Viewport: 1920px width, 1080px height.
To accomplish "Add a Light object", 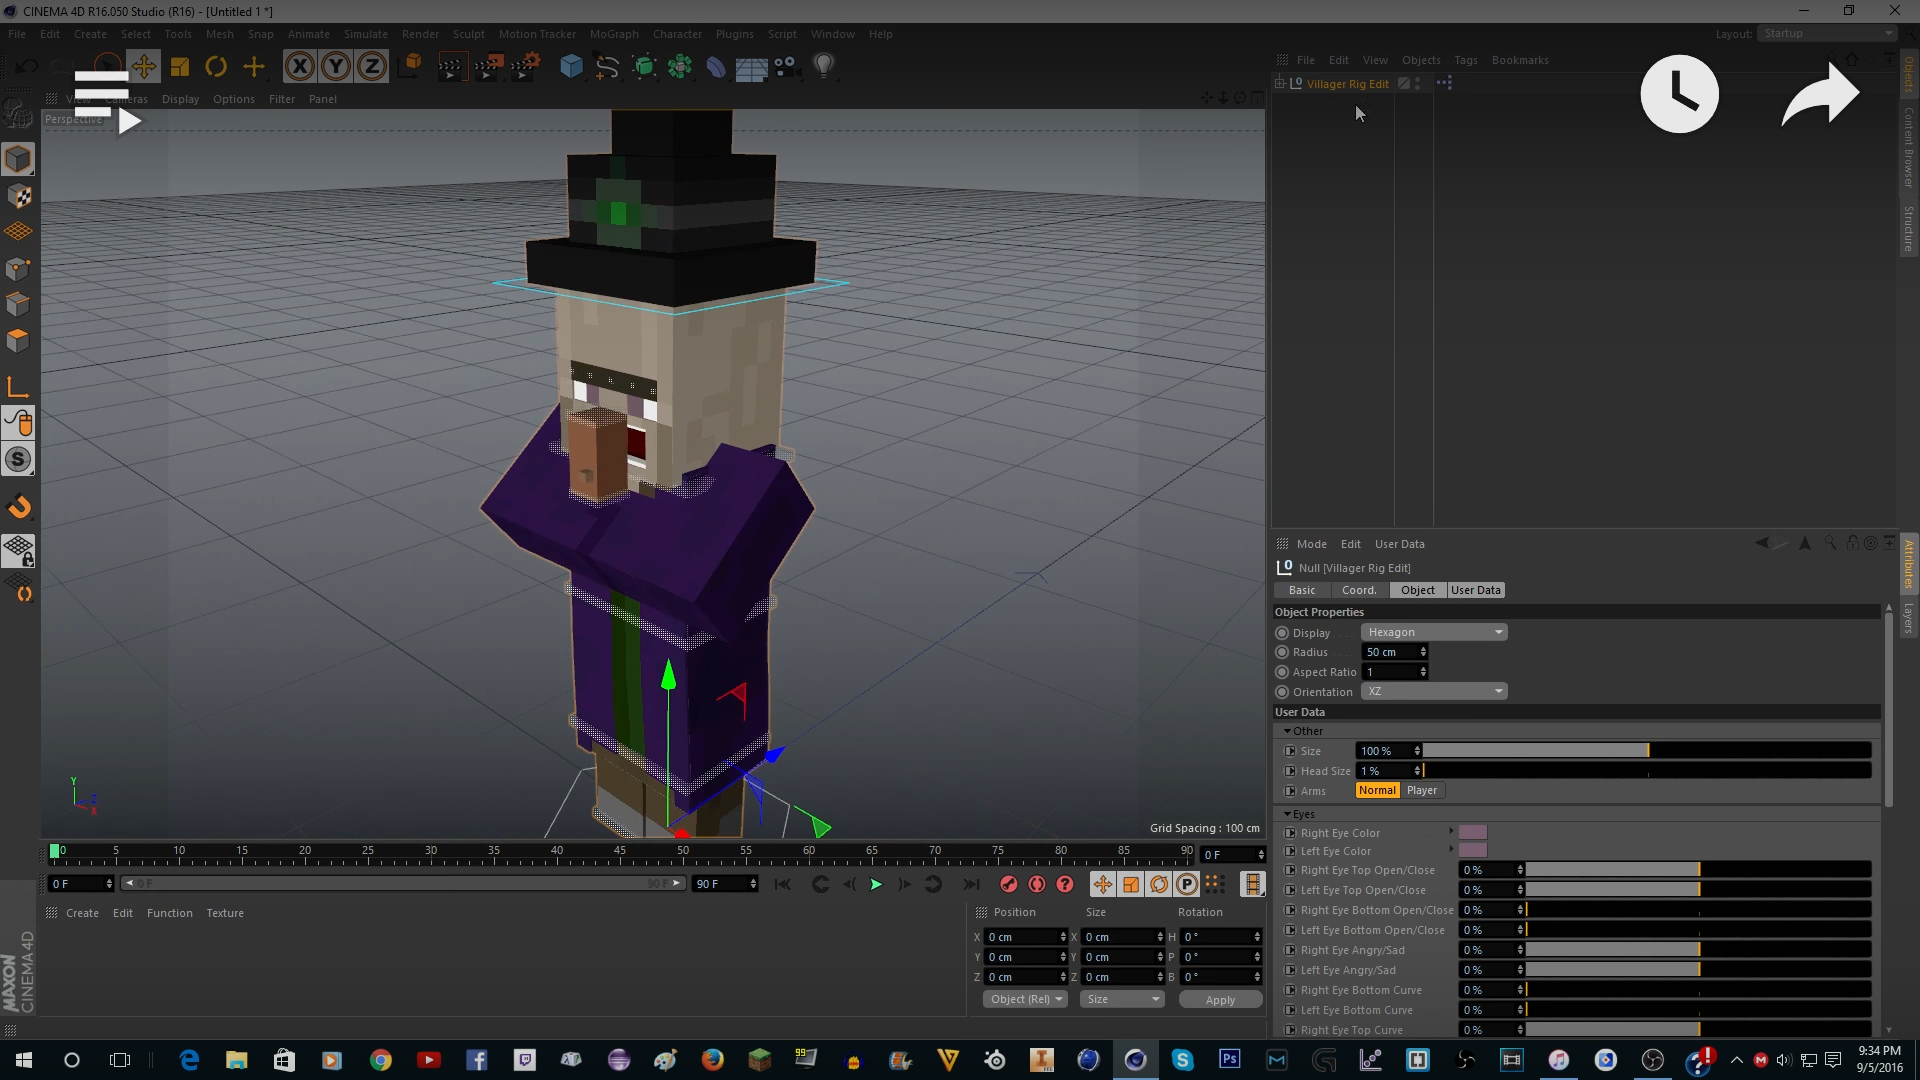I will point(823,67).
